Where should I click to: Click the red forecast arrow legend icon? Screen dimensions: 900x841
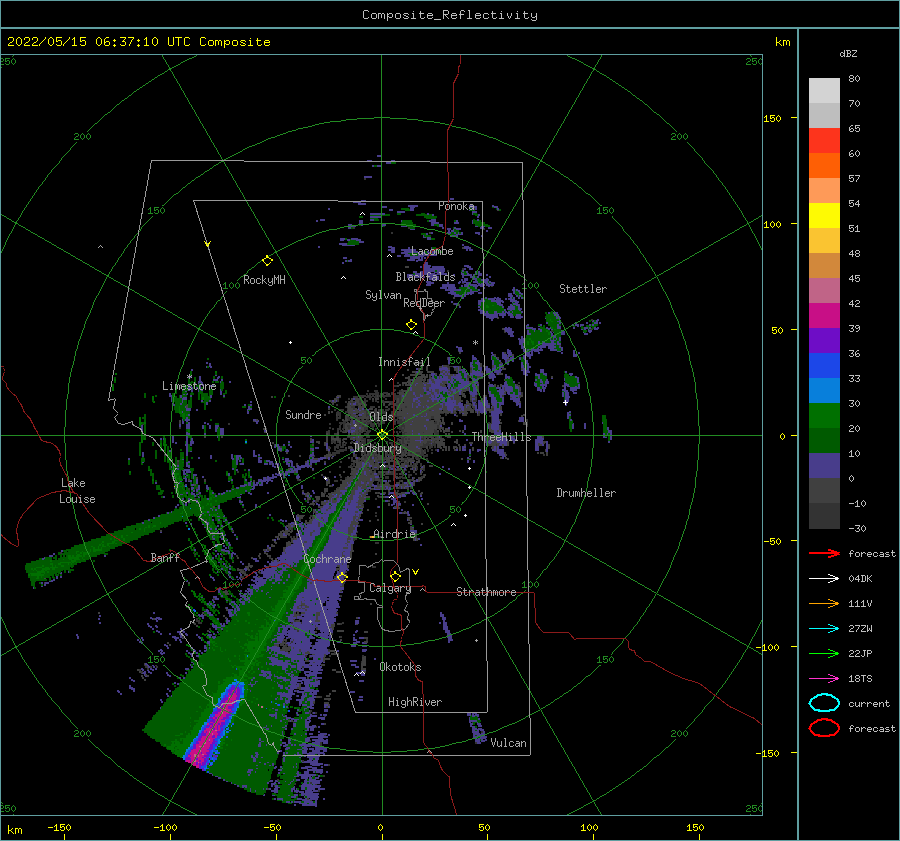click(824, 553)
